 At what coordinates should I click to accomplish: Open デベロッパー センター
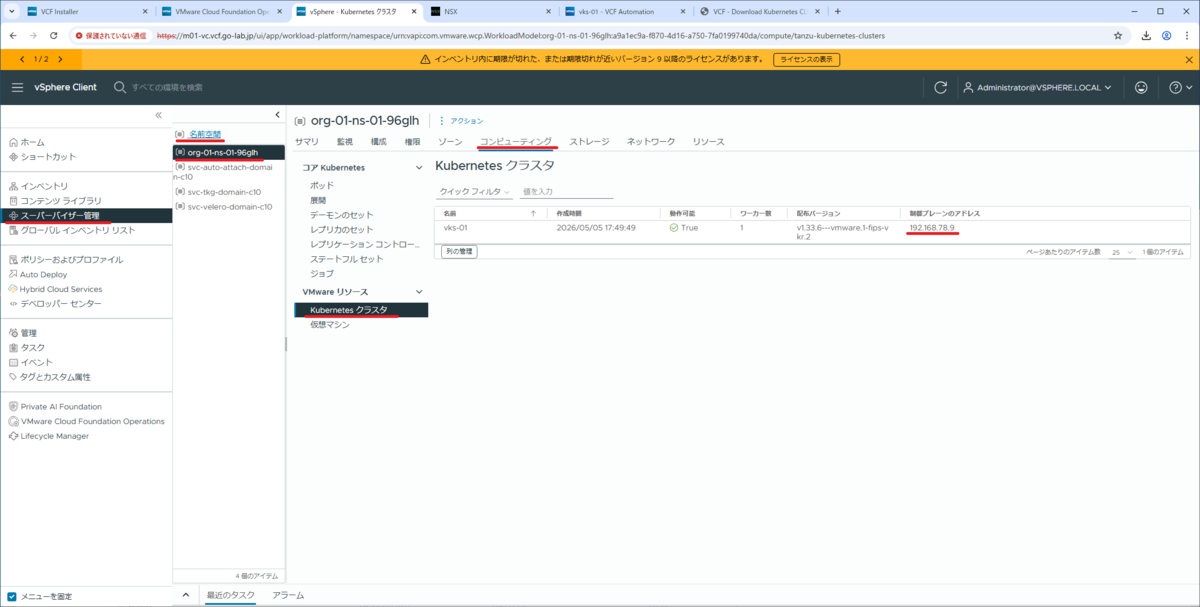coord(61,303)
